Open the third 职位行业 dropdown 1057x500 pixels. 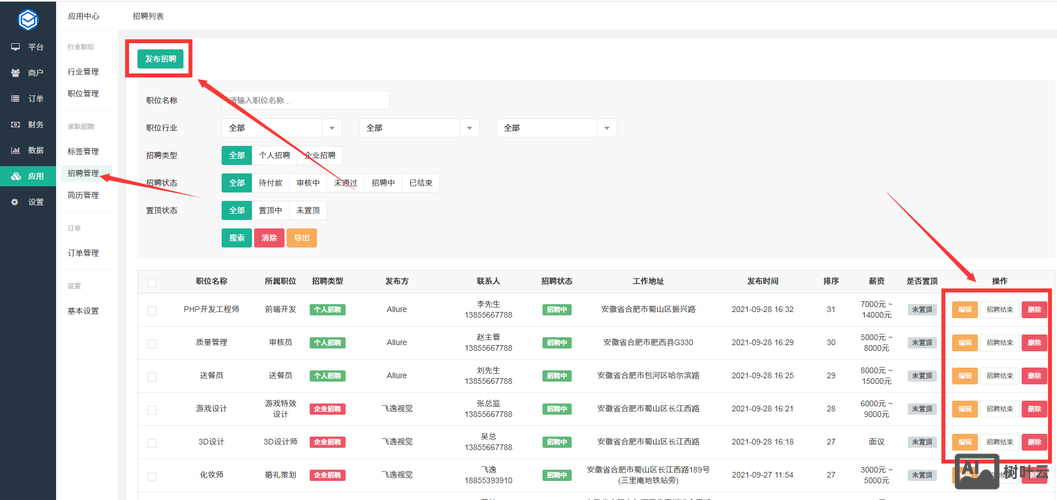point(556,128)
